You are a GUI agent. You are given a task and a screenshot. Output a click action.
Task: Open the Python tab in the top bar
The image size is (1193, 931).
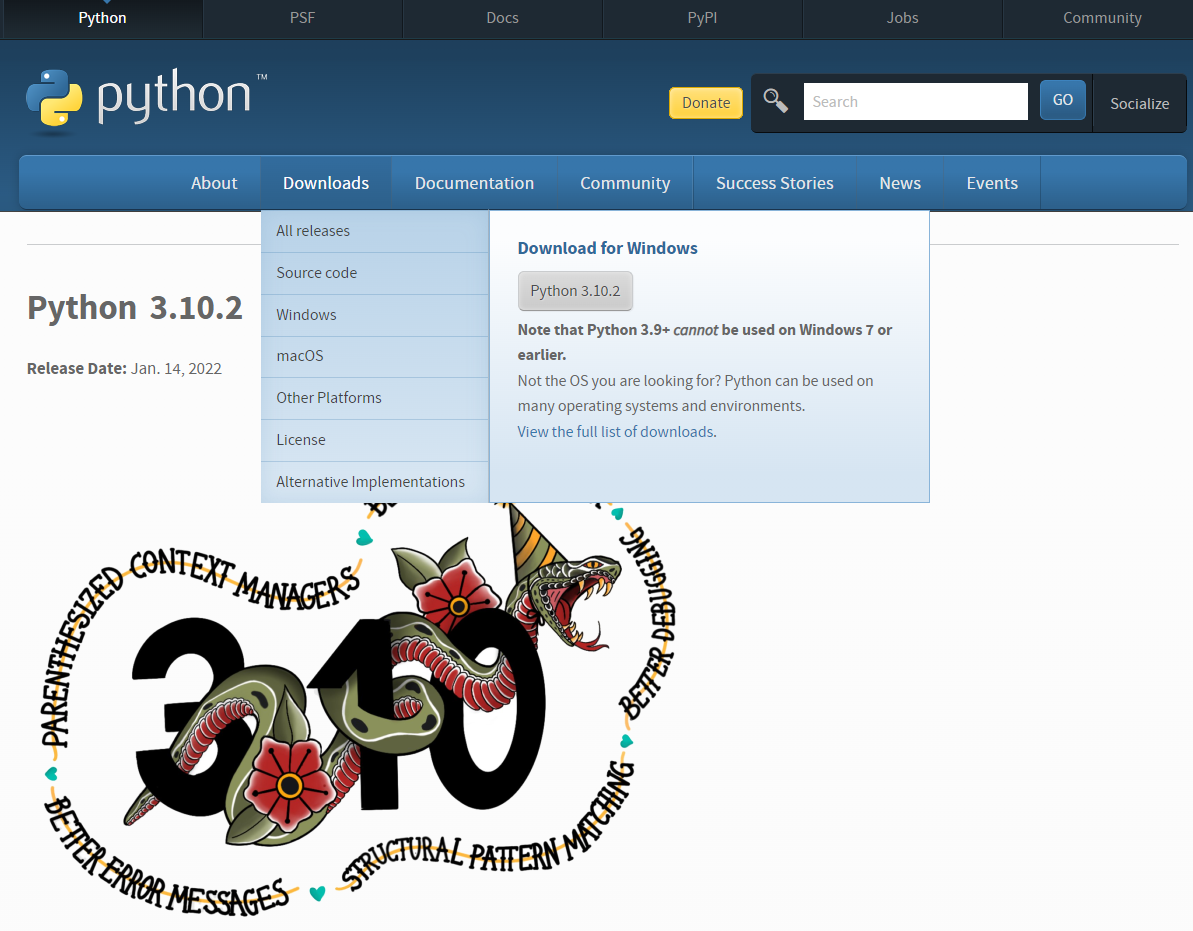point(102,18)
